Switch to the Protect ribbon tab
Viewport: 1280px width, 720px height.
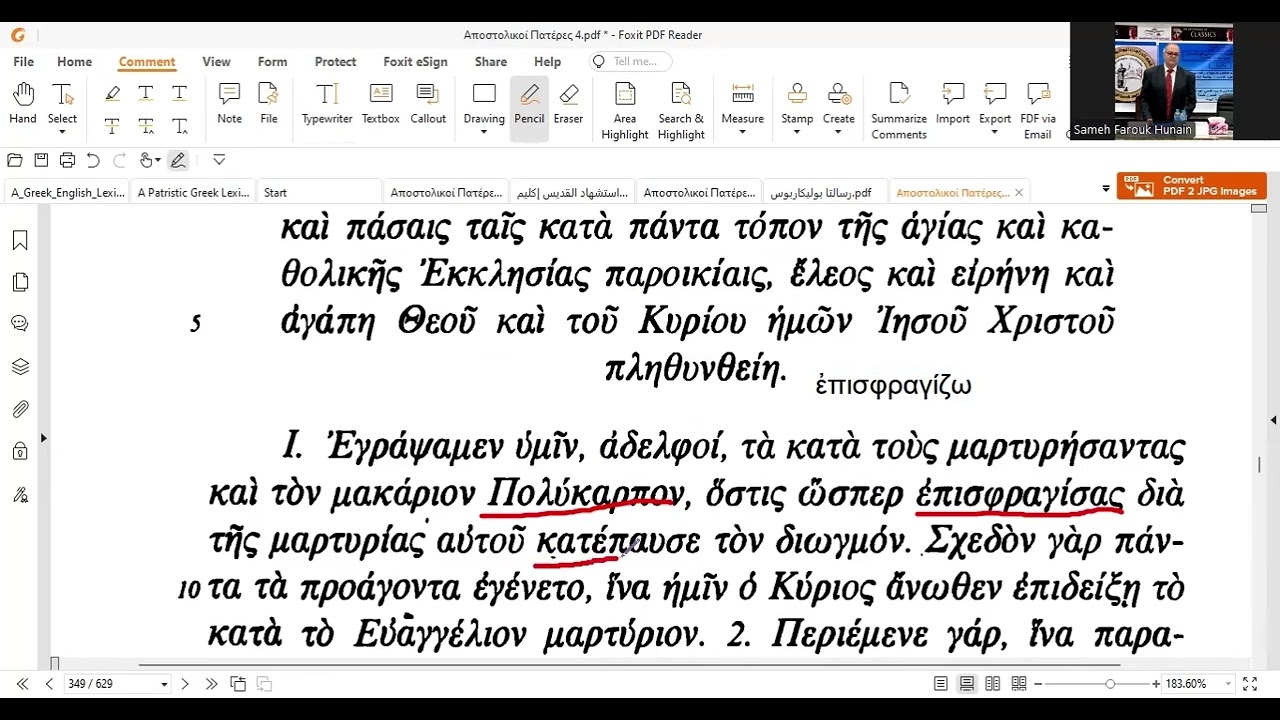335,62
